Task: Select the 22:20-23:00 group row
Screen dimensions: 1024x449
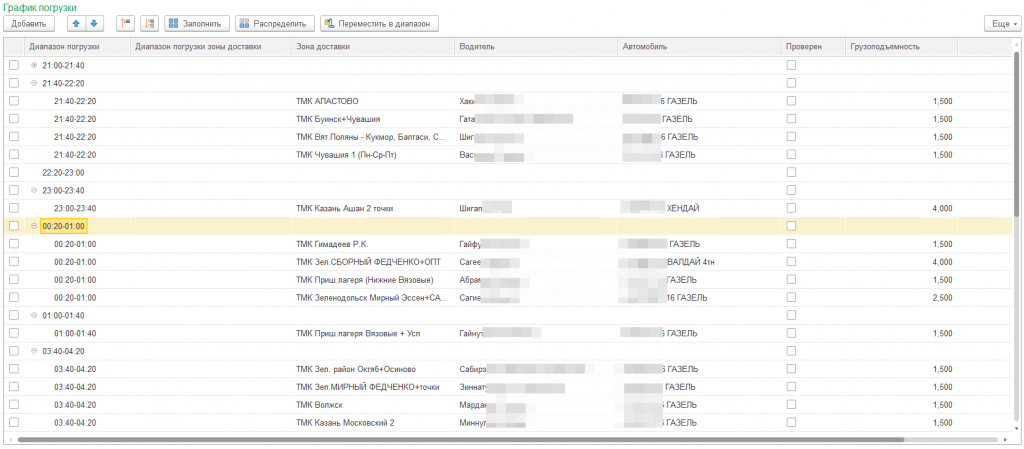Action: (x=508, y=172)
